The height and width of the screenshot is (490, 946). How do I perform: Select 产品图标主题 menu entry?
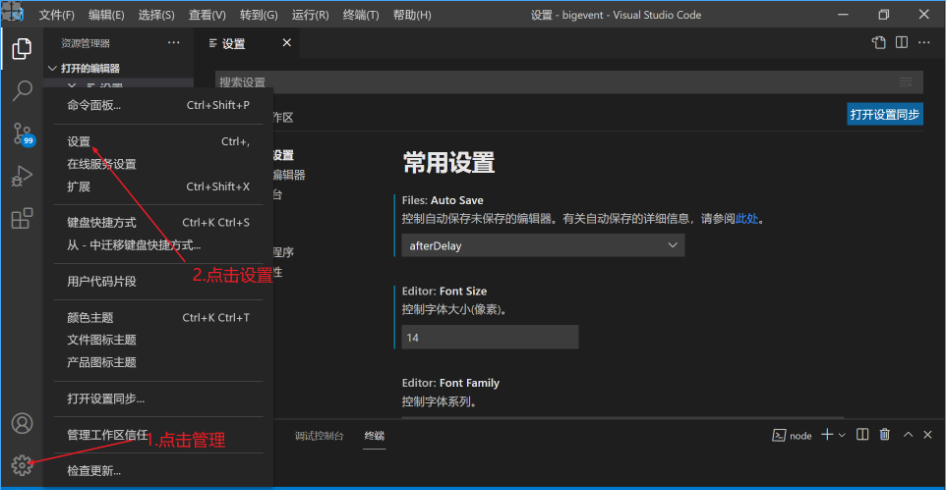pyautogui.click(x=158, y=362)
